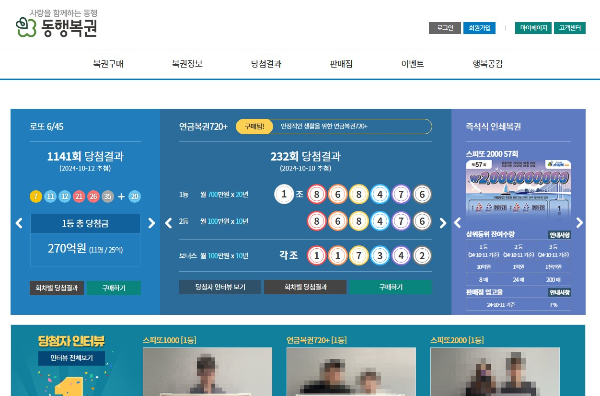600x396 pixels.
Task: Click the 232회 당첨결과 heading
Action: click(x=305, y=156)
